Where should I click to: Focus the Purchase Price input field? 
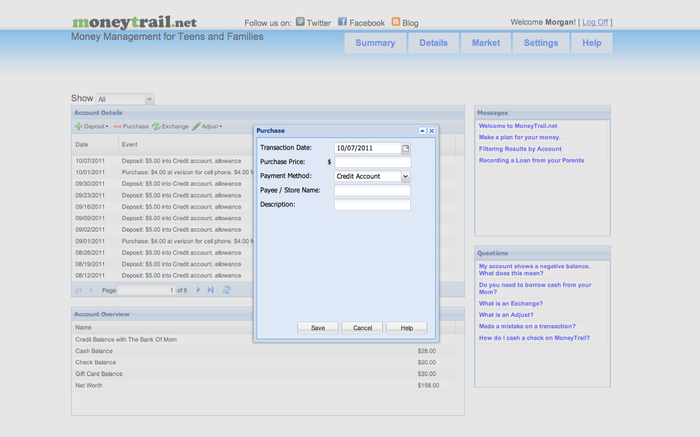pos(372,162)
